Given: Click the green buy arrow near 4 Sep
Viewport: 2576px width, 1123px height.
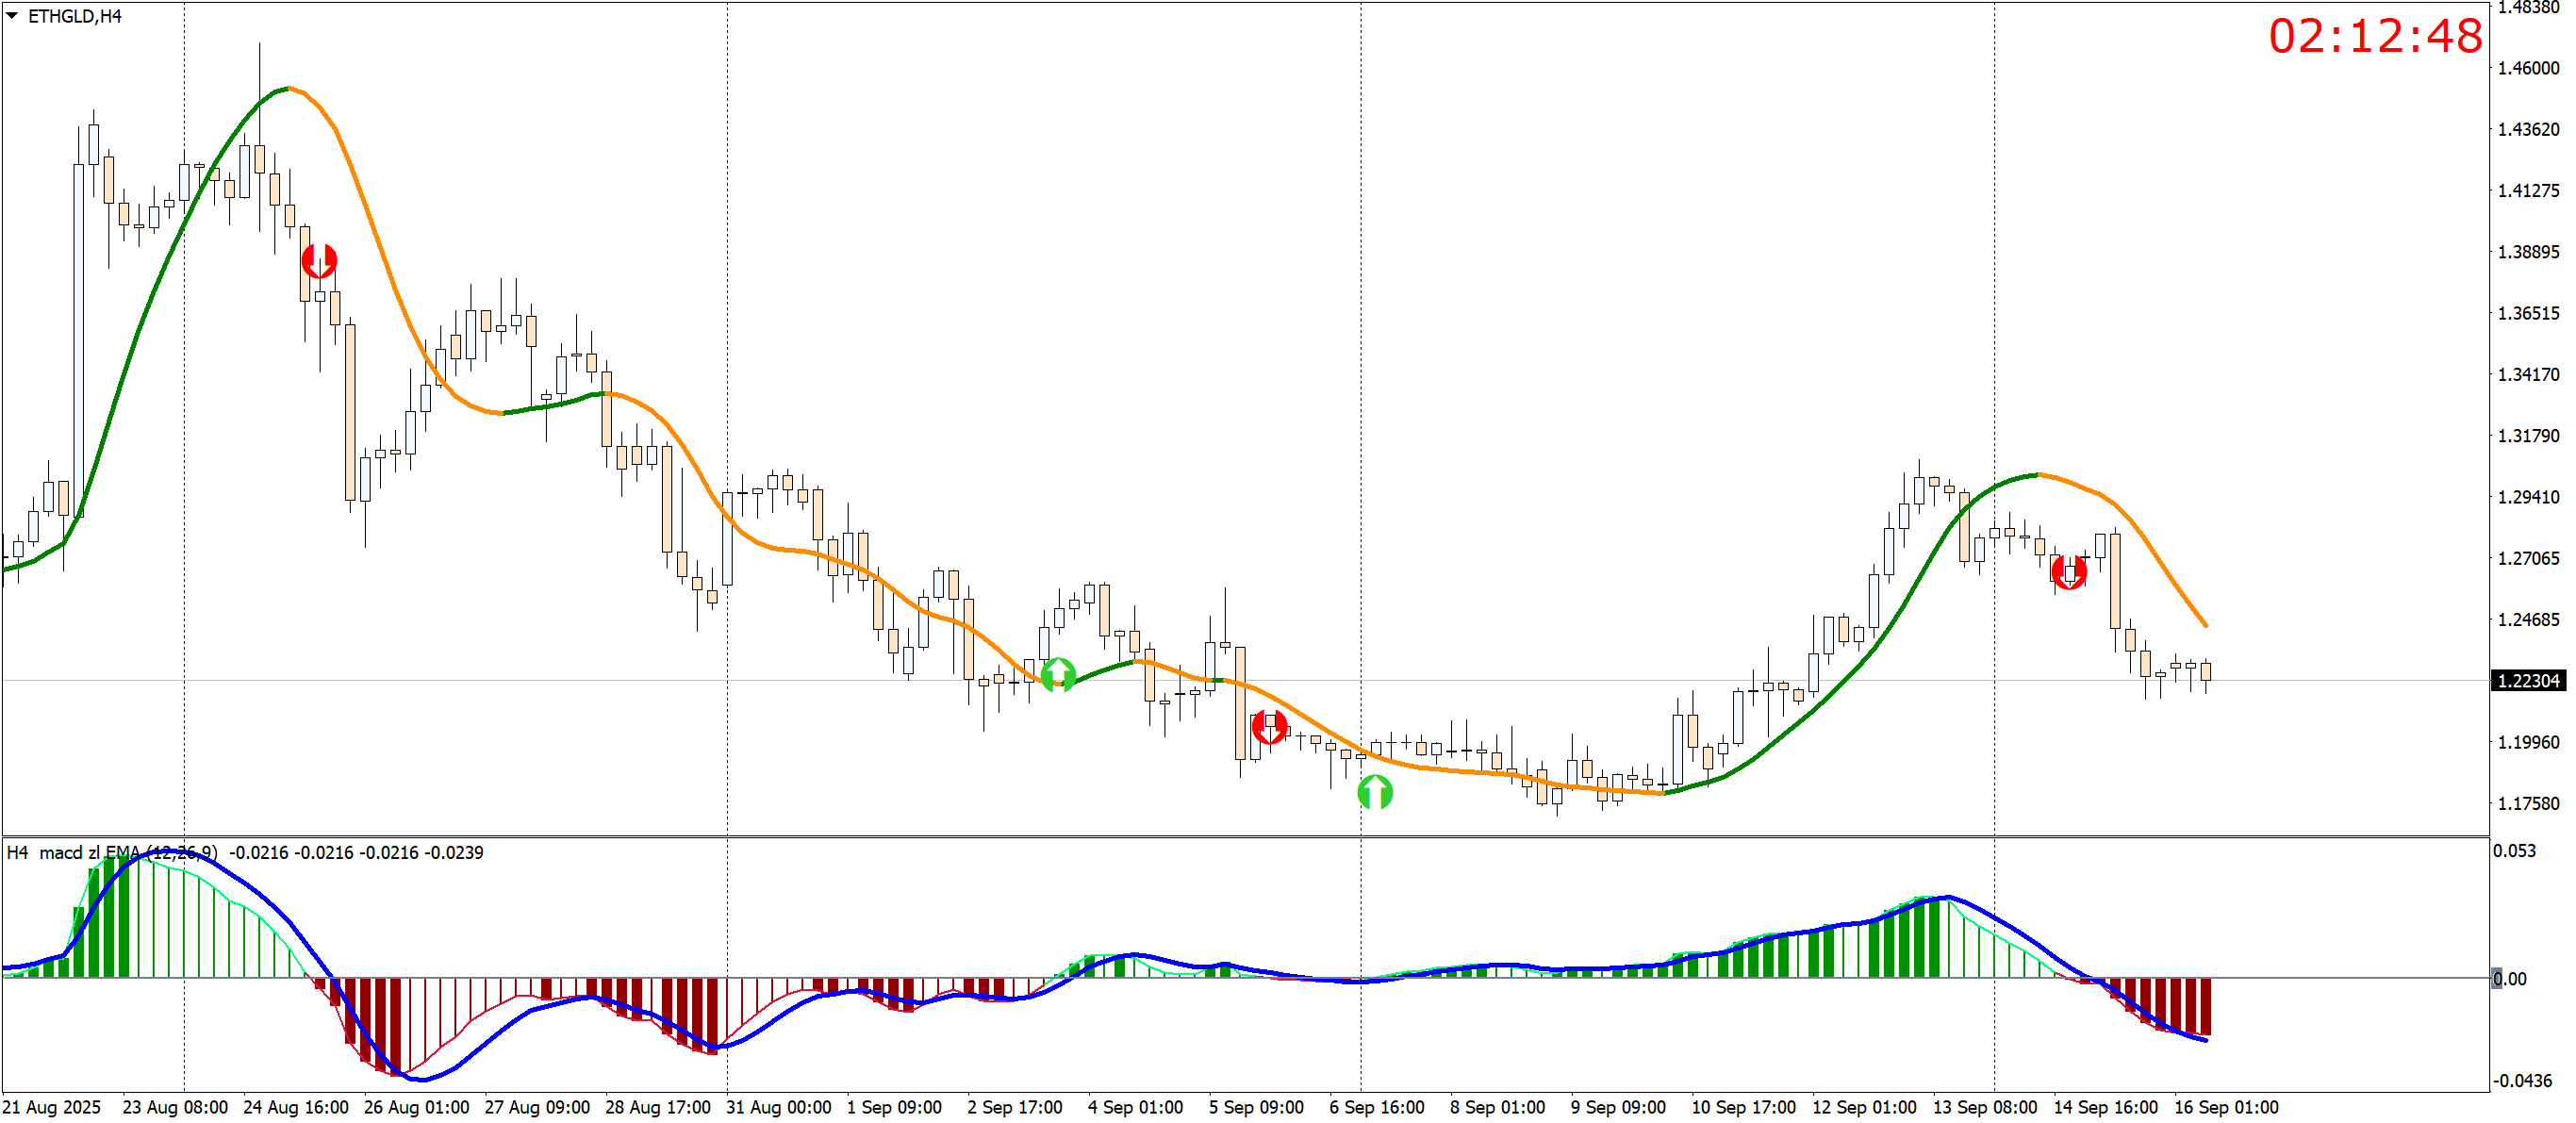Looking at the screenshot, I should click(1058, 675).
